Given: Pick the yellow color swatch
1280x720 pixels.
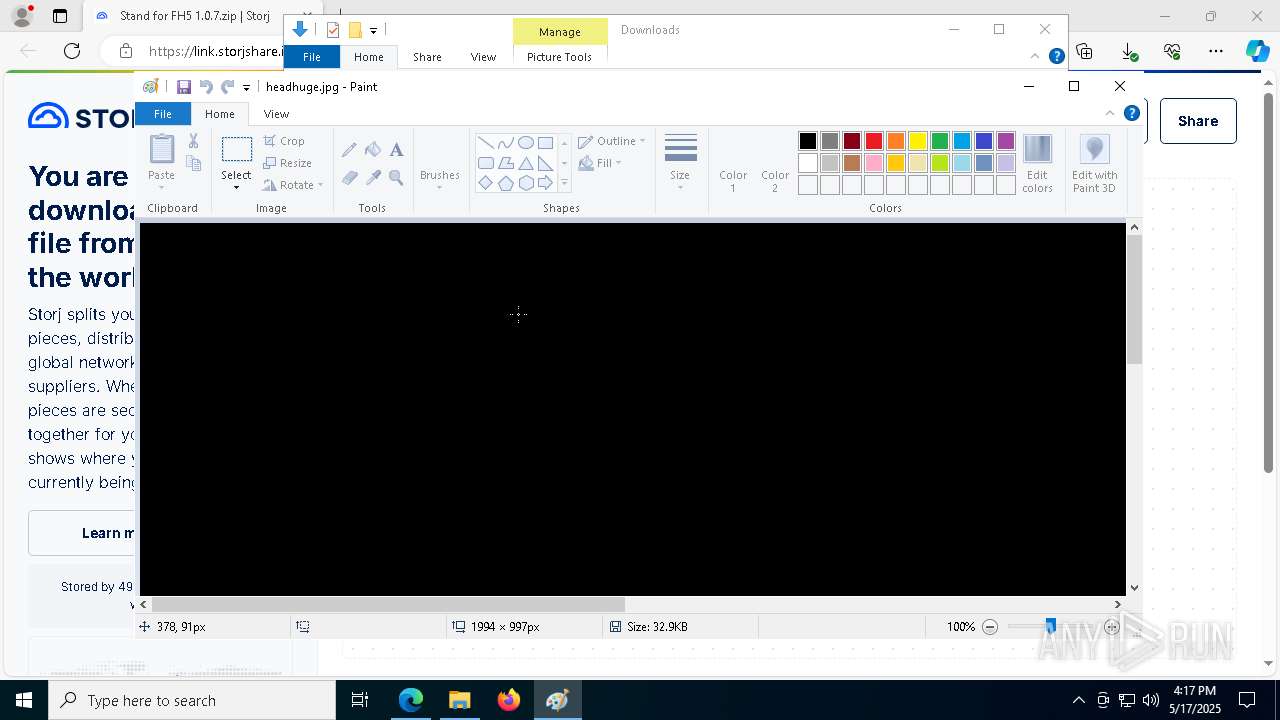Looking at the screenshot, I should (918, 141).
